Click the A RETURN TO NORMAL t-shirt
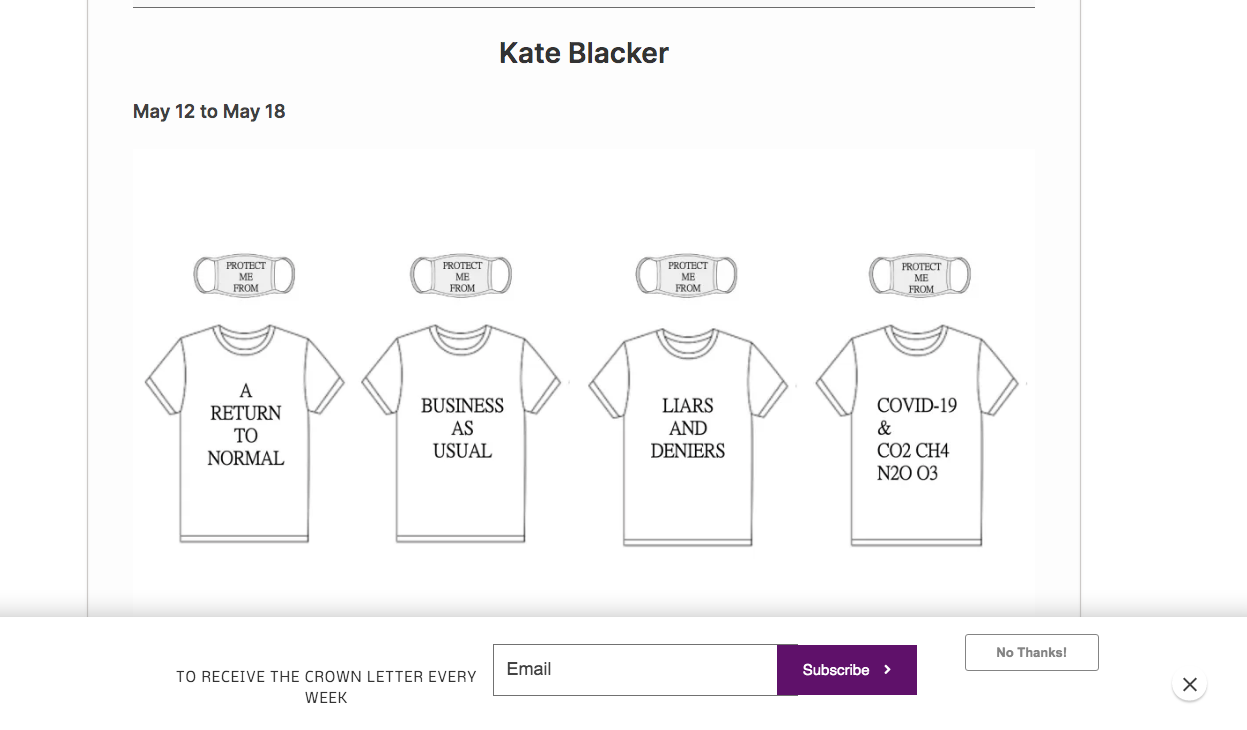Image resolution: width=1247 pixels, height=730 pixels. coord(245,434)
